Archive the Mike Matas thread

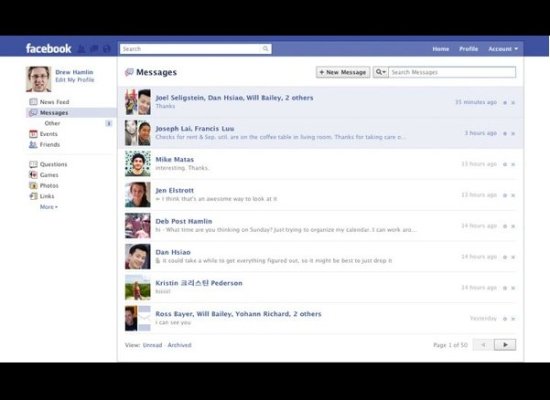point(513,165)
